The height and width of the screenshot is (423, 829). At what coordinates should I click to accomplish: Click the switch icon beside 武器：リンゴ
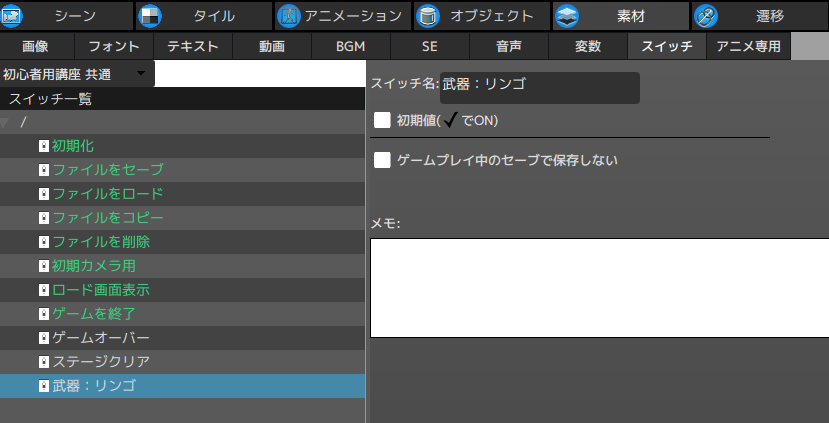coord(44,385)
